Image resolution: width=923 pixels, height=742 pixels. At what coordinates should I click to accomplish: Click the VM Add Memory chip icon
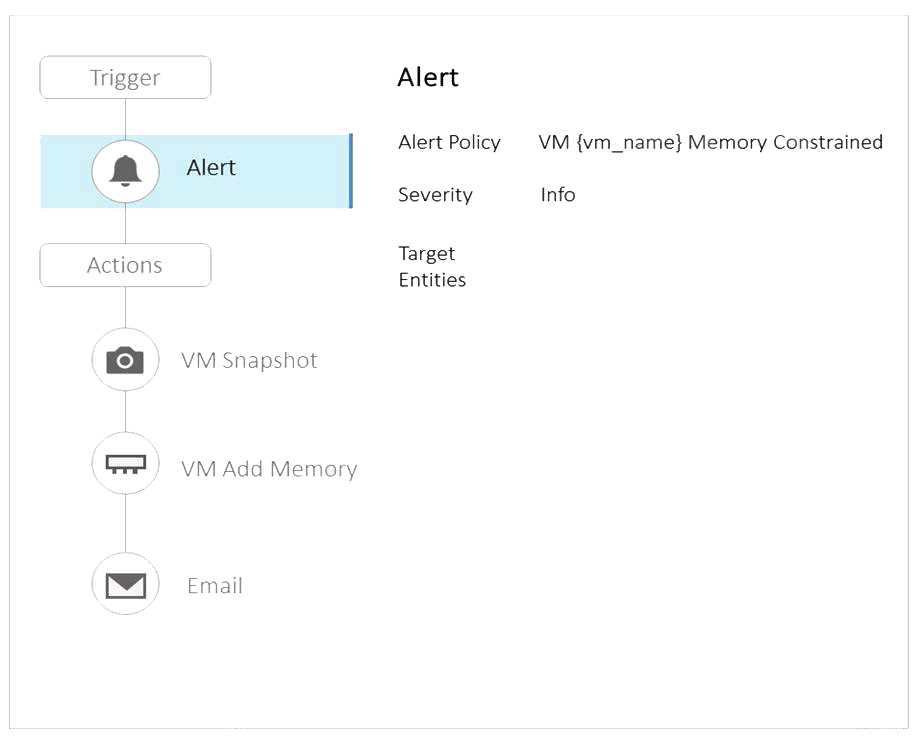125,463
